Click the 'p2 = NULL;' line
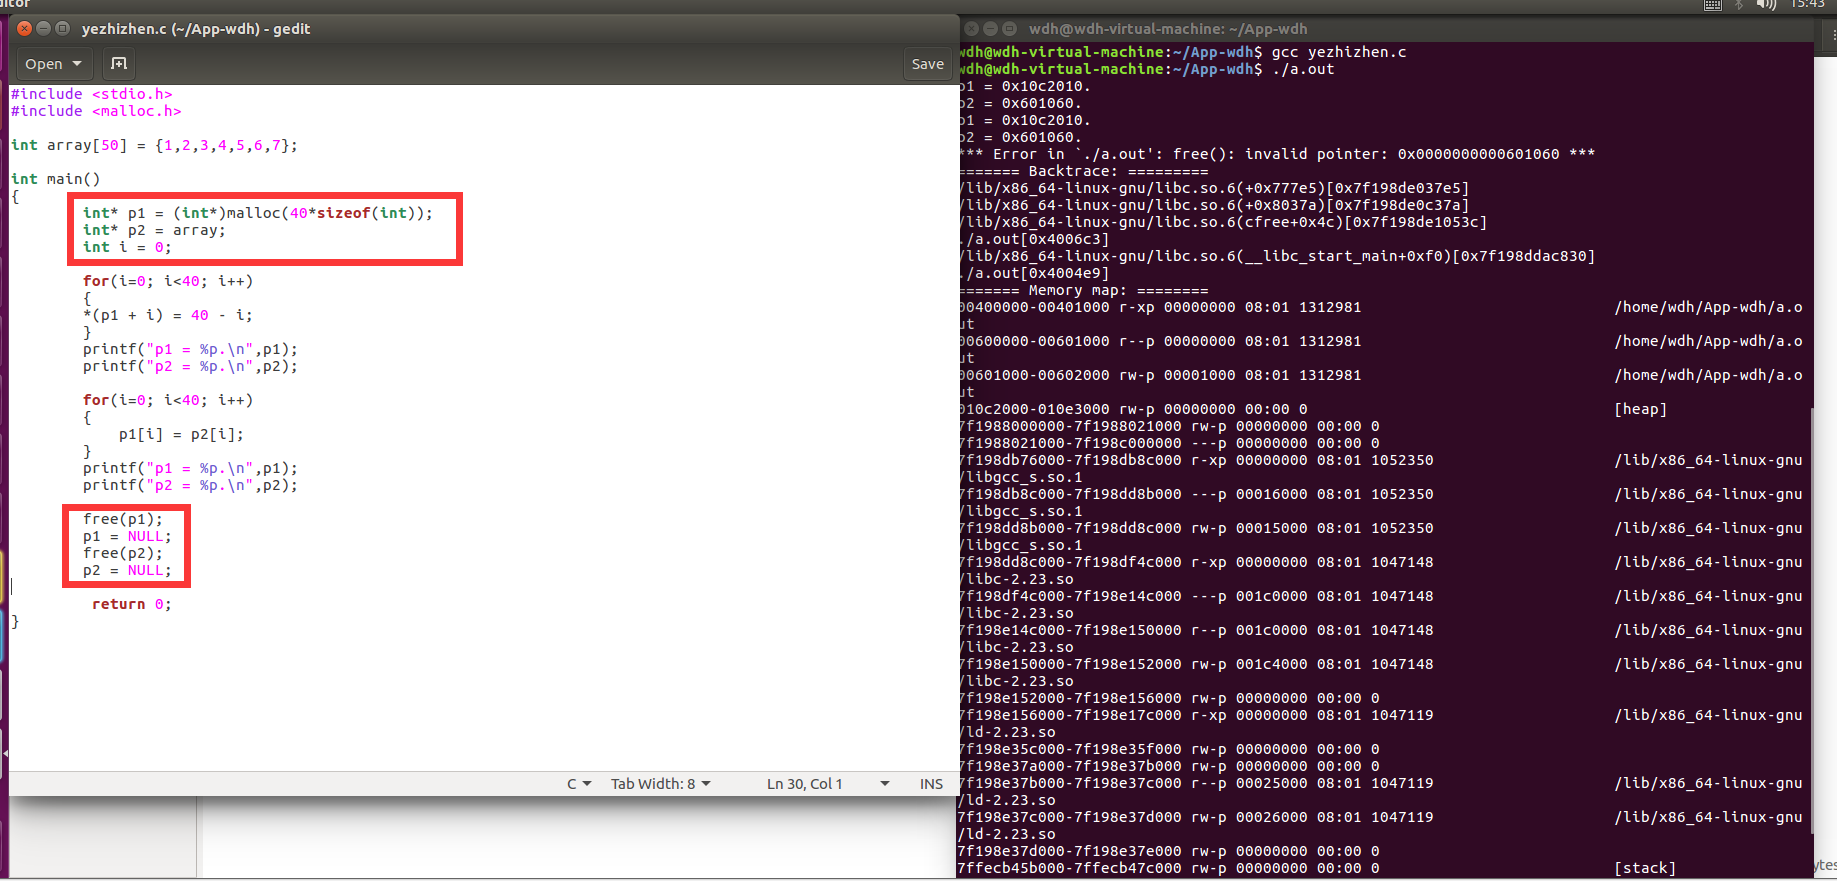Viewport: 1837px width, 881px height. click(127, 570)
